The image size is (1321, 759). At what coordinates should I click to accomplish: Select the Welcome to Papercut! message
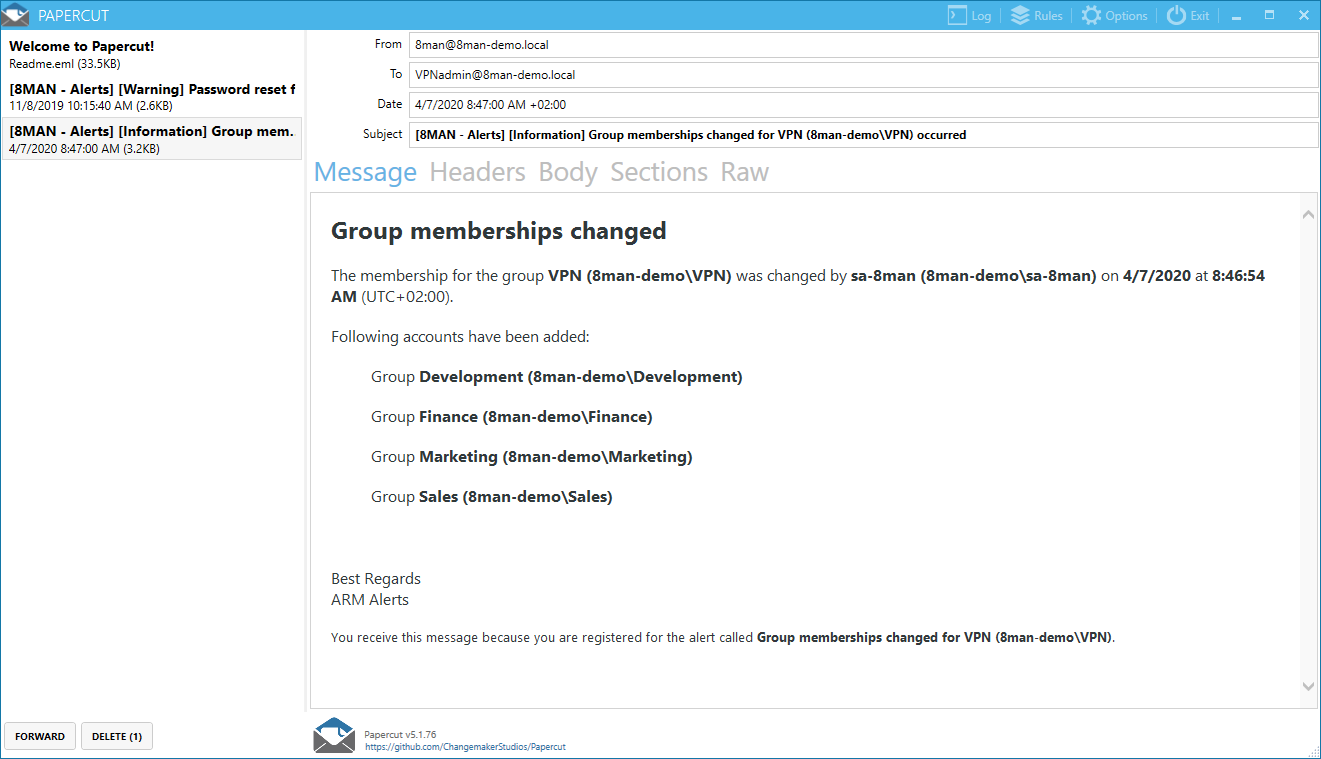coord(152,54)
